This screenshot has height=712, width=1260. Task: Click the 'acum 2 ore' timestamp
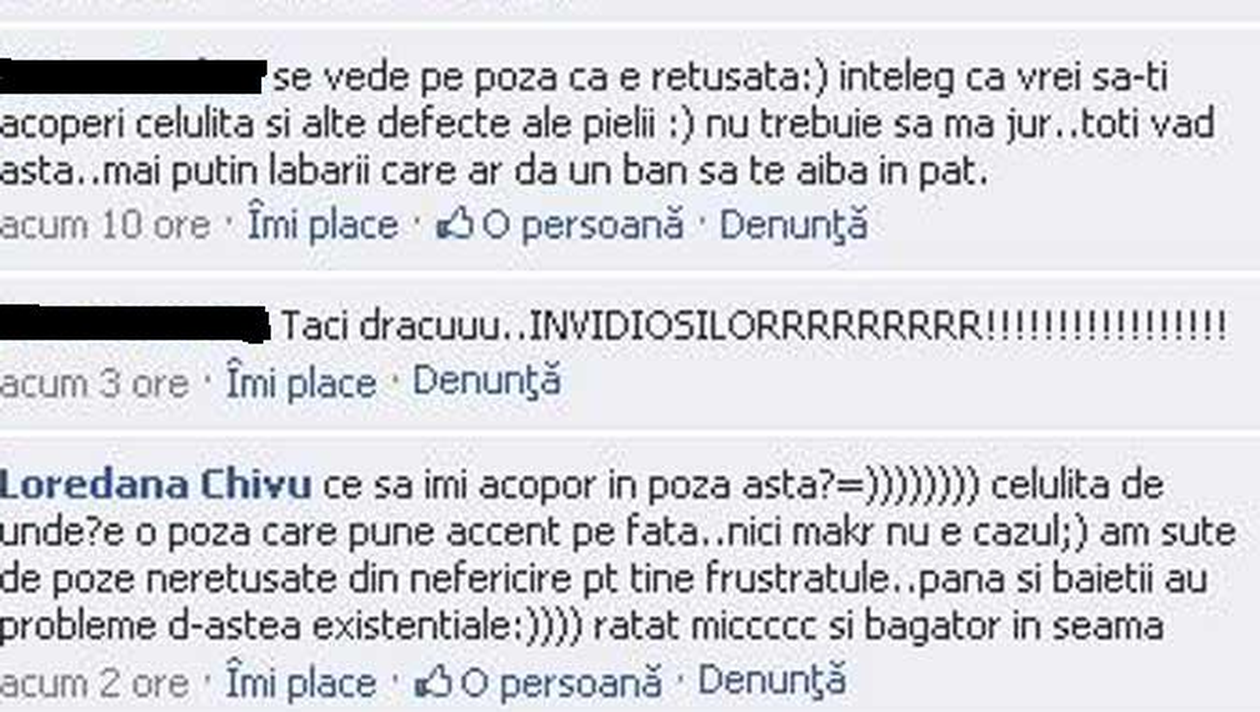coord(94,684)
